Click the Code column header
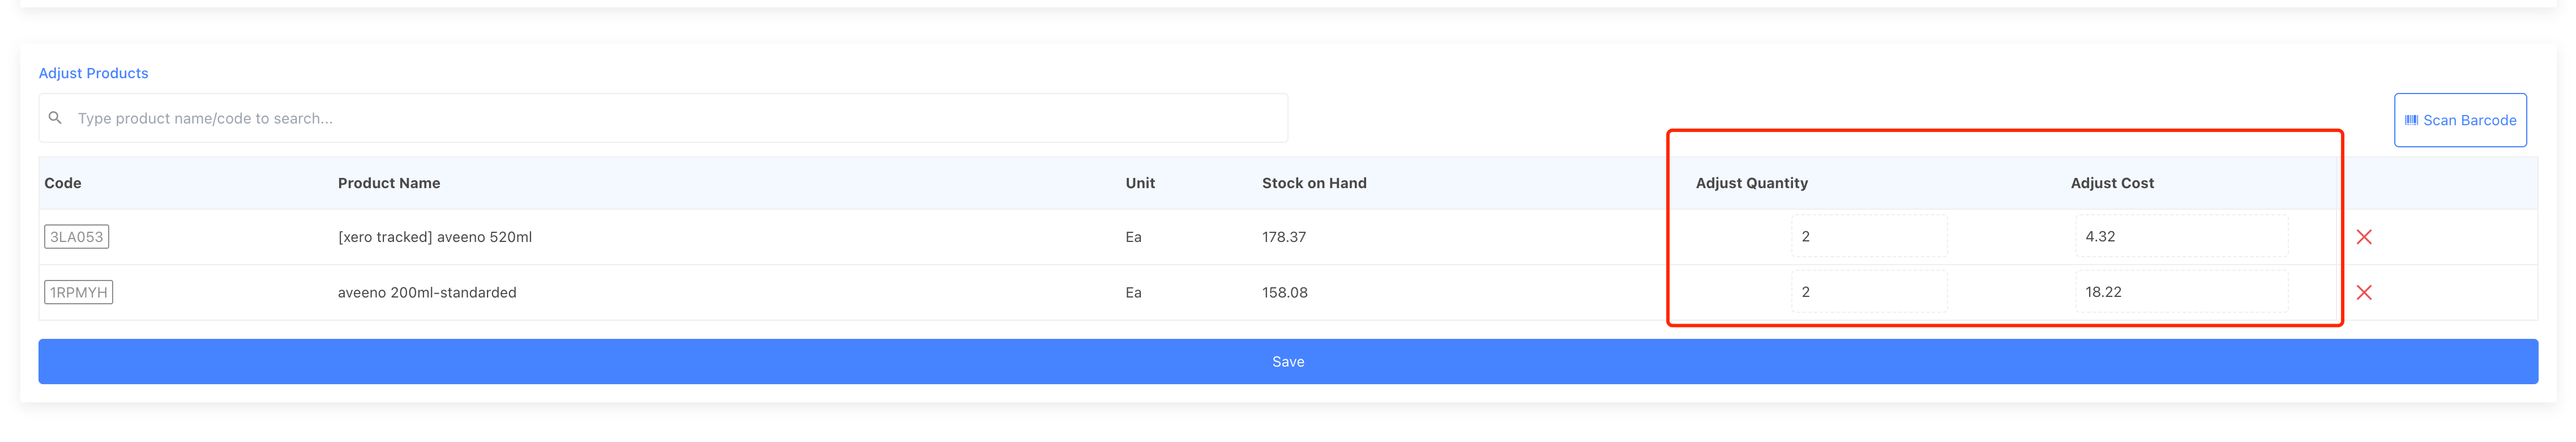The width and height of the screenshot is (2576, 442). [63, 183]
